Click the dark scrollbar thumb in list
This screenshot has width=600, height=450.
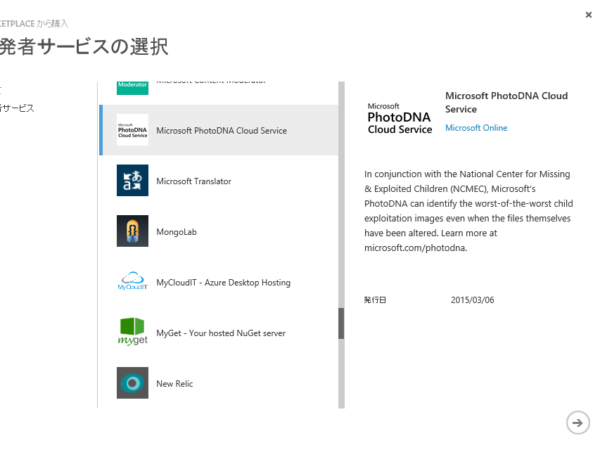341,323
